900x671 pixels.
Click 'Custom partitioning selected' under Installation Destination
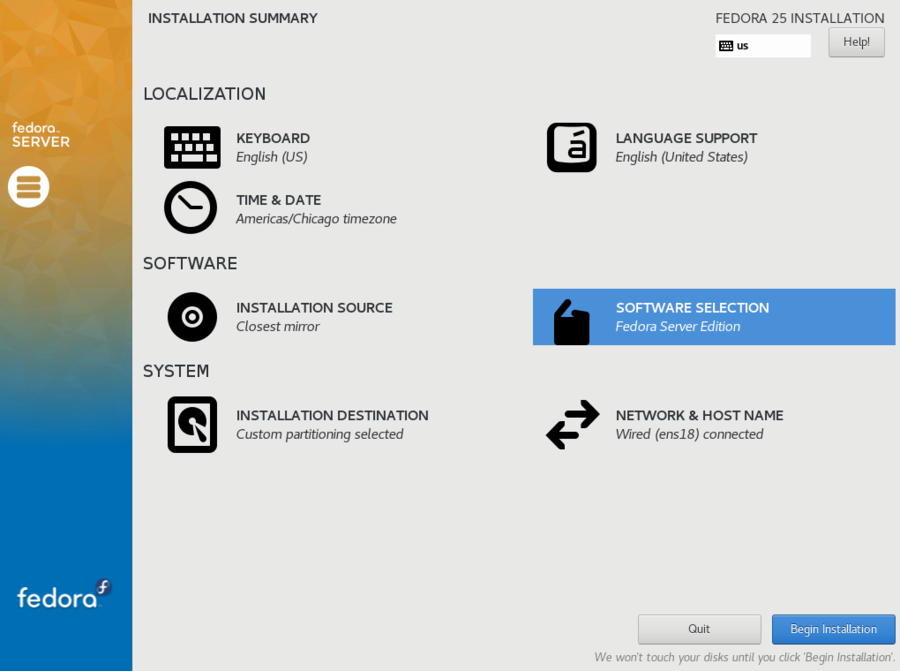coord(320,434)
